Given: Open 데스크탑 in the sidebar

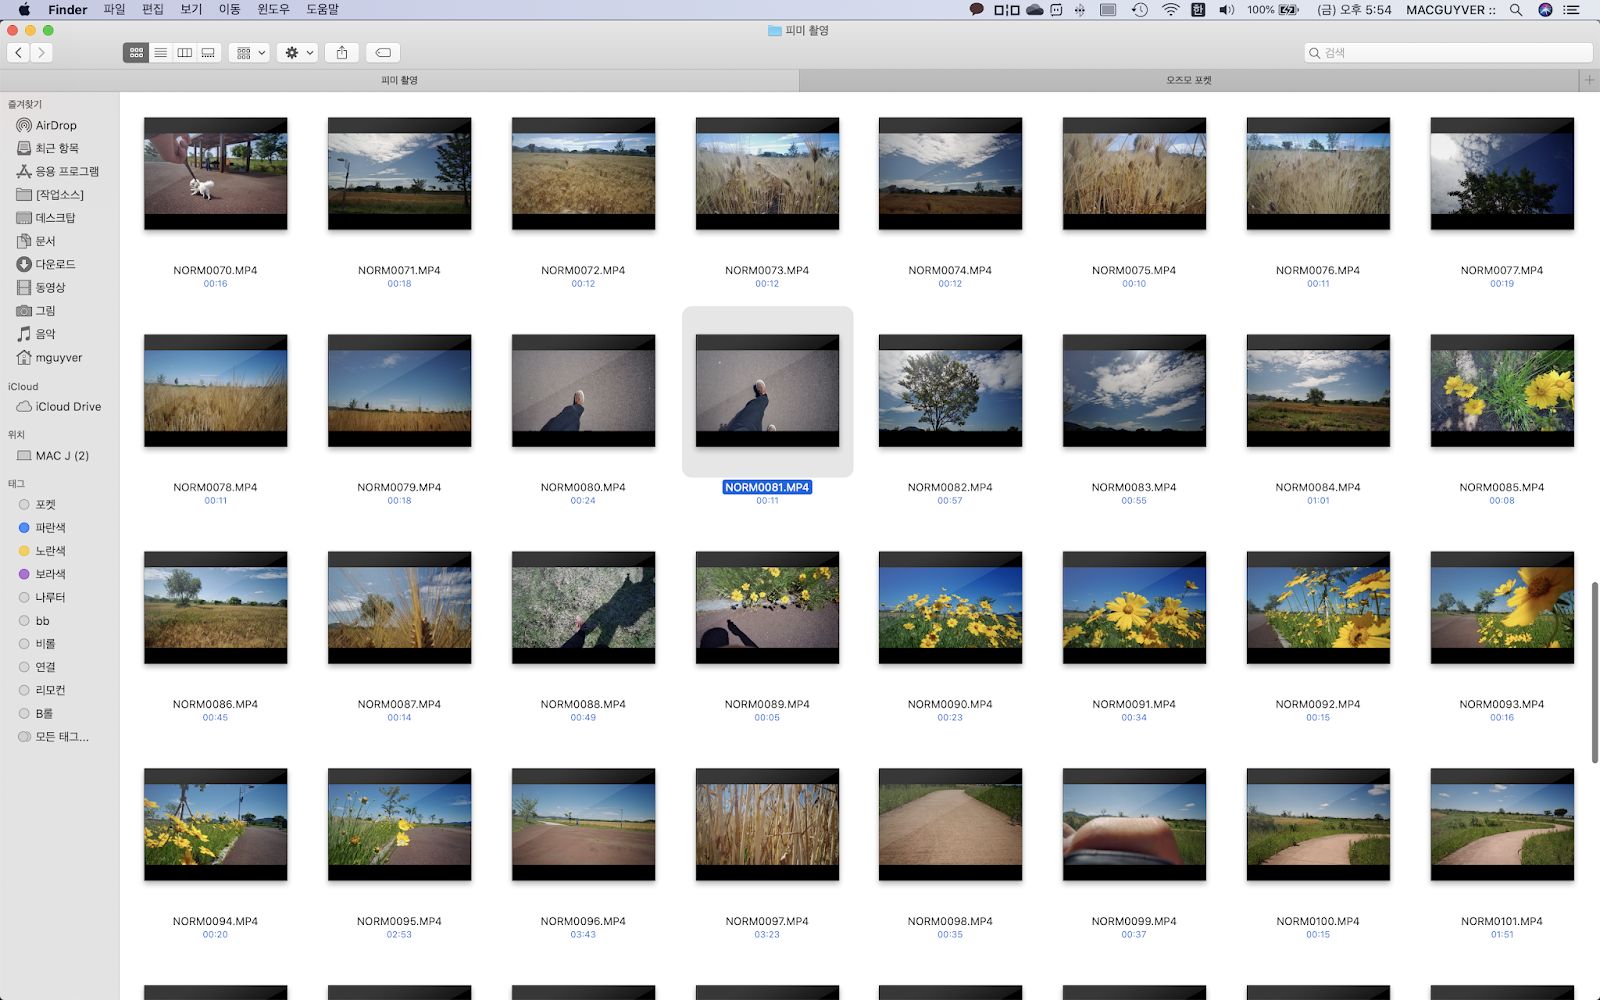Looking at the screenshot, I should (55, 217).
